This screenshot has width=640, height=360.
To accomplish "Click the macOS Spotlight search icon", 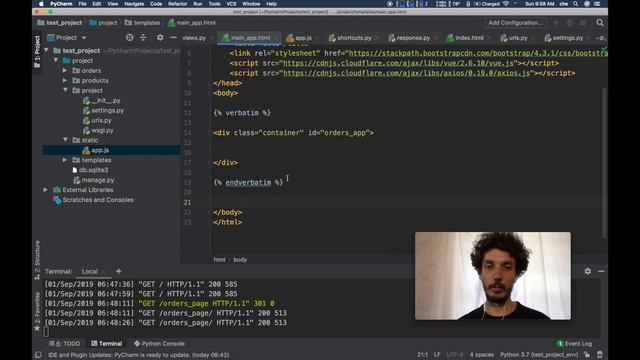I will 575,4.
